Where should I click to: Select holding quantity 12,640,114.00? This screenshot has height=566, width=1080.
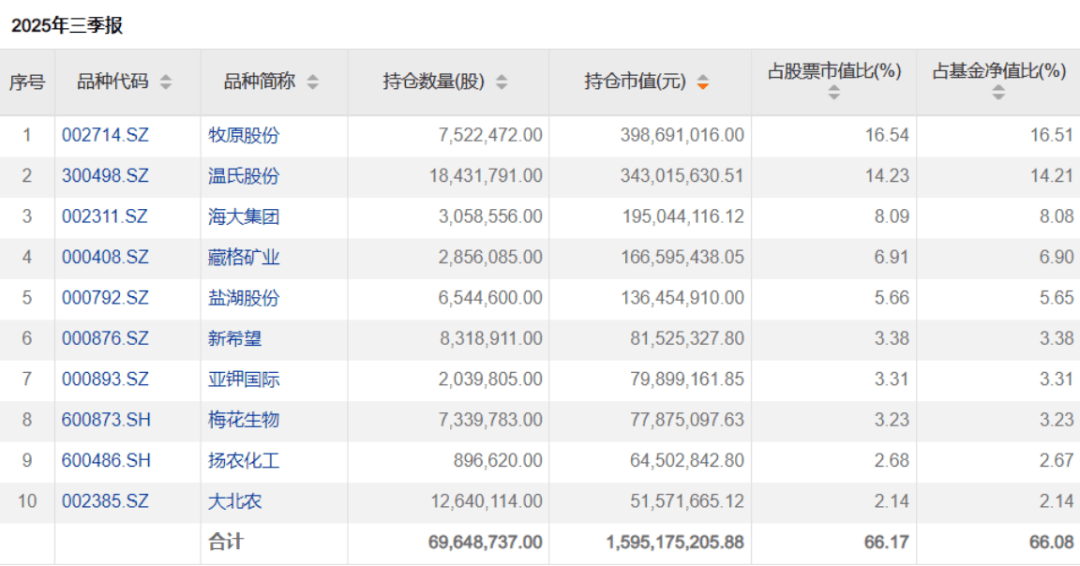[x=487, y=501]
